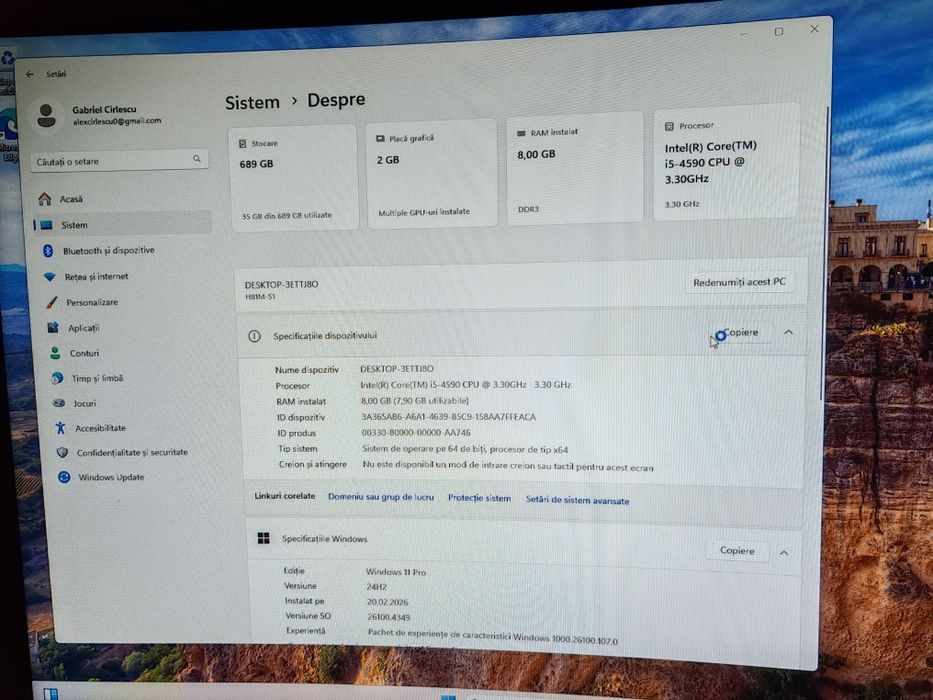933x700 pixels.
Task: Click the Windows 11 Pro edition text
Action: [x=396, y=571]
